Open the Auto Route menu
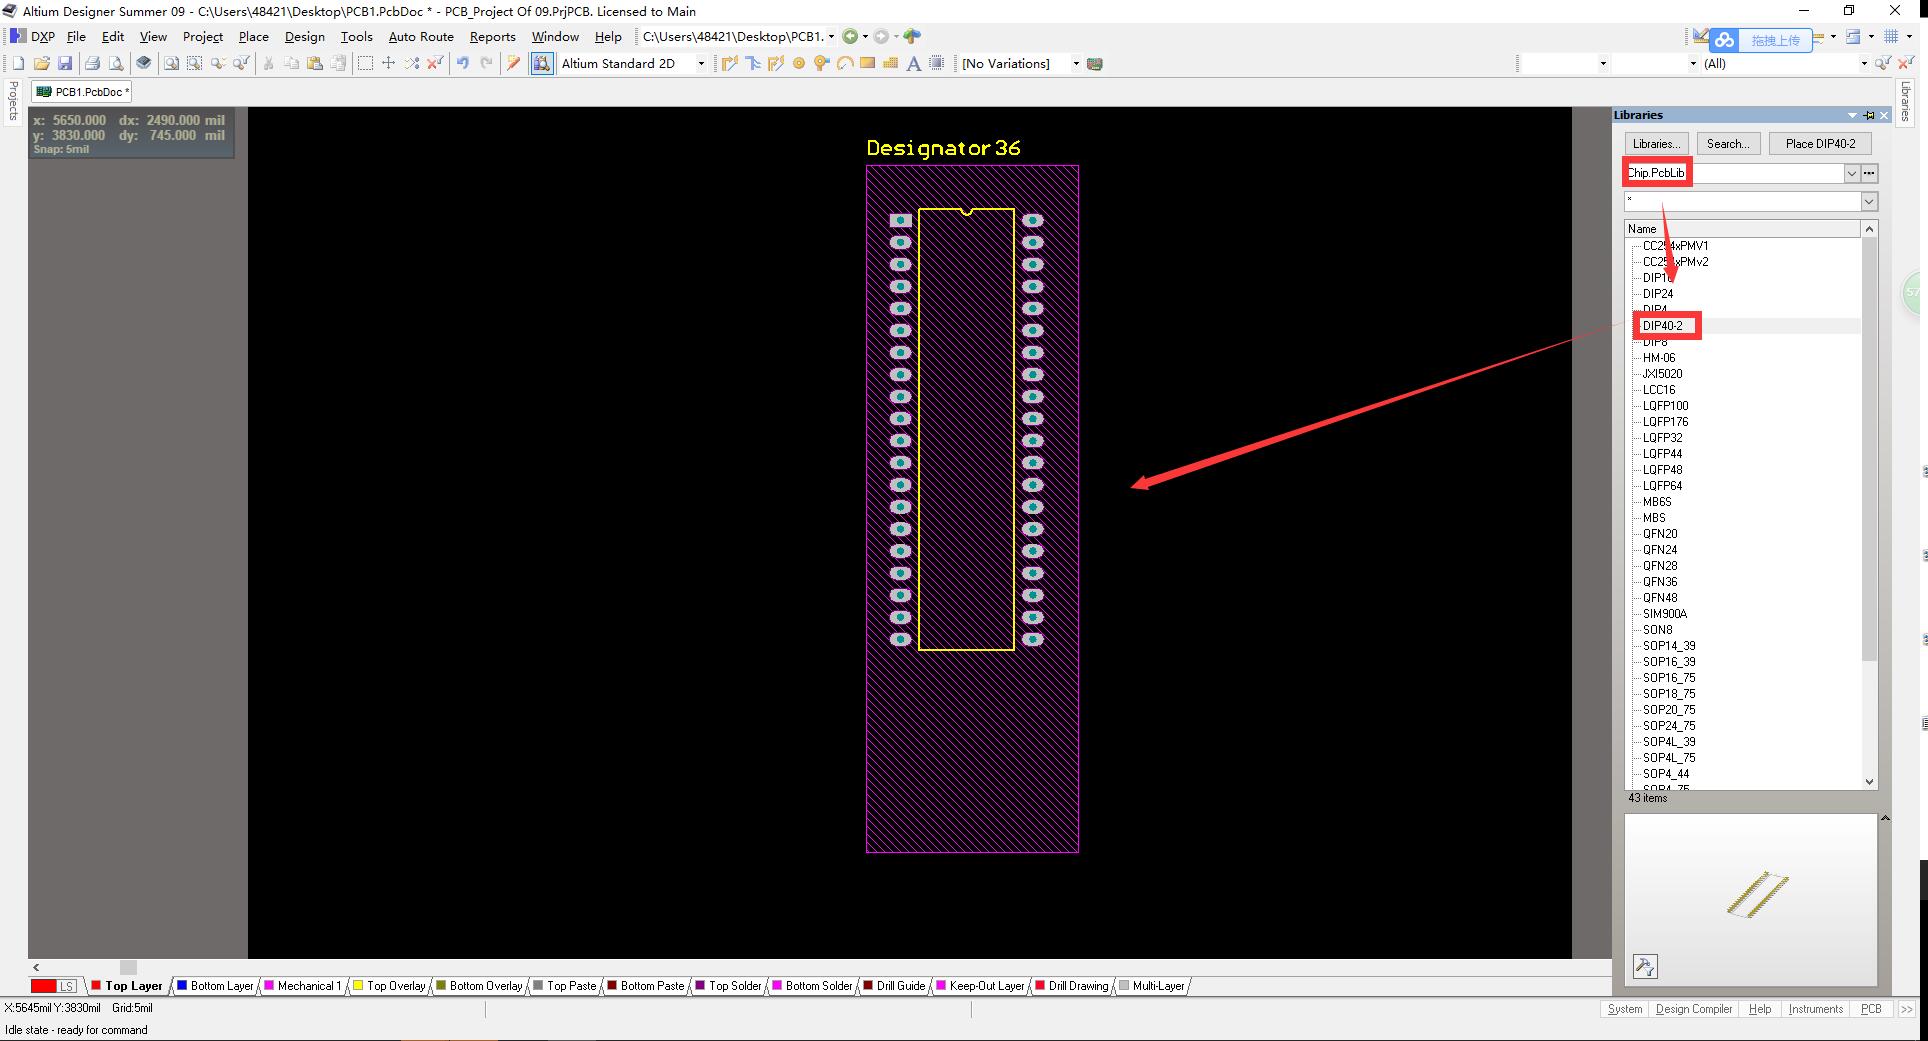Viewport: 1928px width, 1041px height. pyautogui.click(x=421, y=36)
